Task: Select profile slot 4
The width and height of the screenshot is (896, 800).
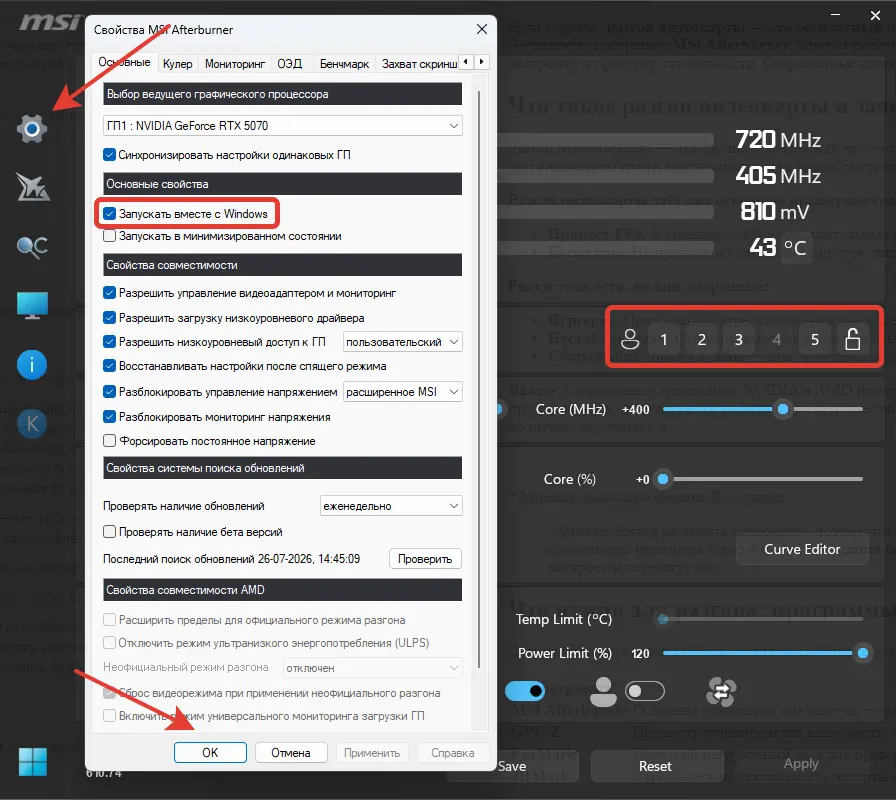Action: point(777,340)
